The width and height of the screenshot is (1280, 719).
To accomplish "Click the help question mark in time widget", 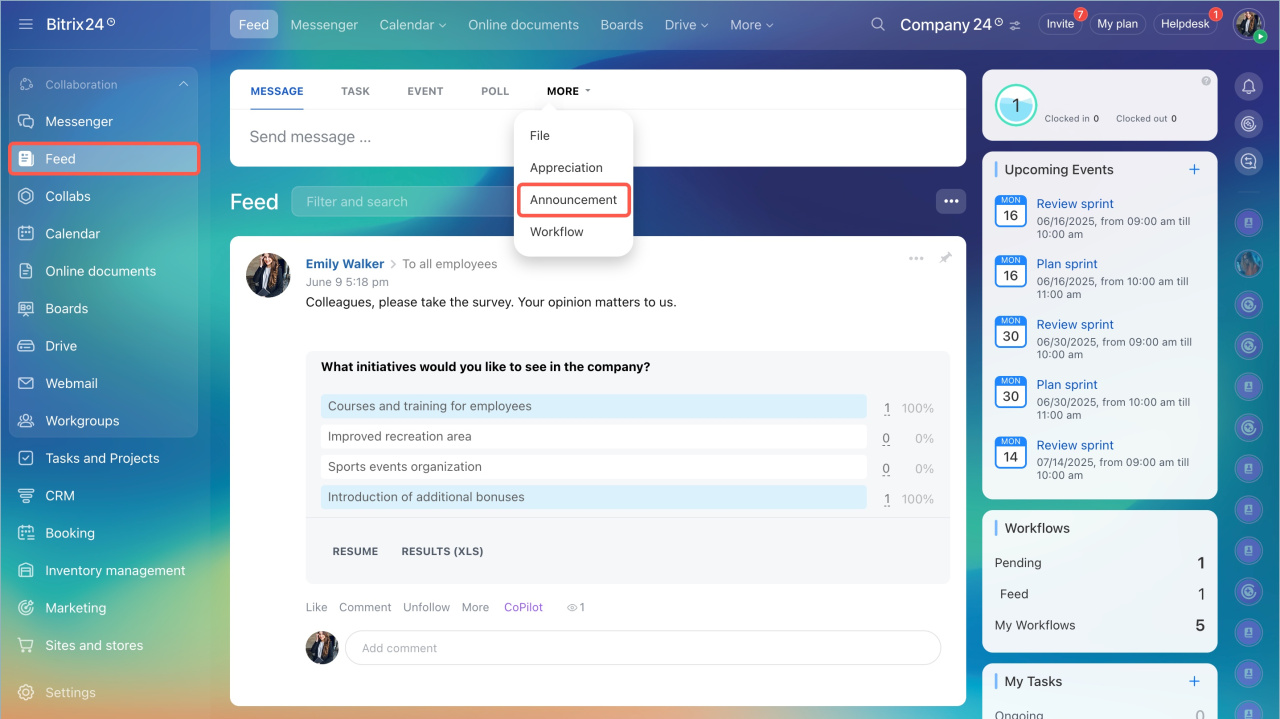I will (1206, 81).
